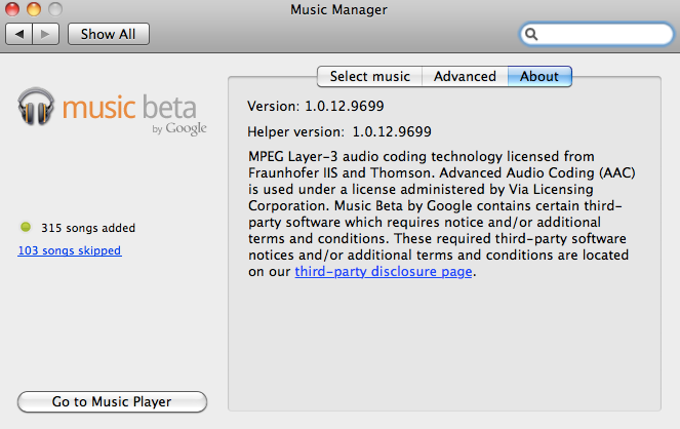
Task: Click the headphones Music Beta logo
Action: [x=36, y=106]
